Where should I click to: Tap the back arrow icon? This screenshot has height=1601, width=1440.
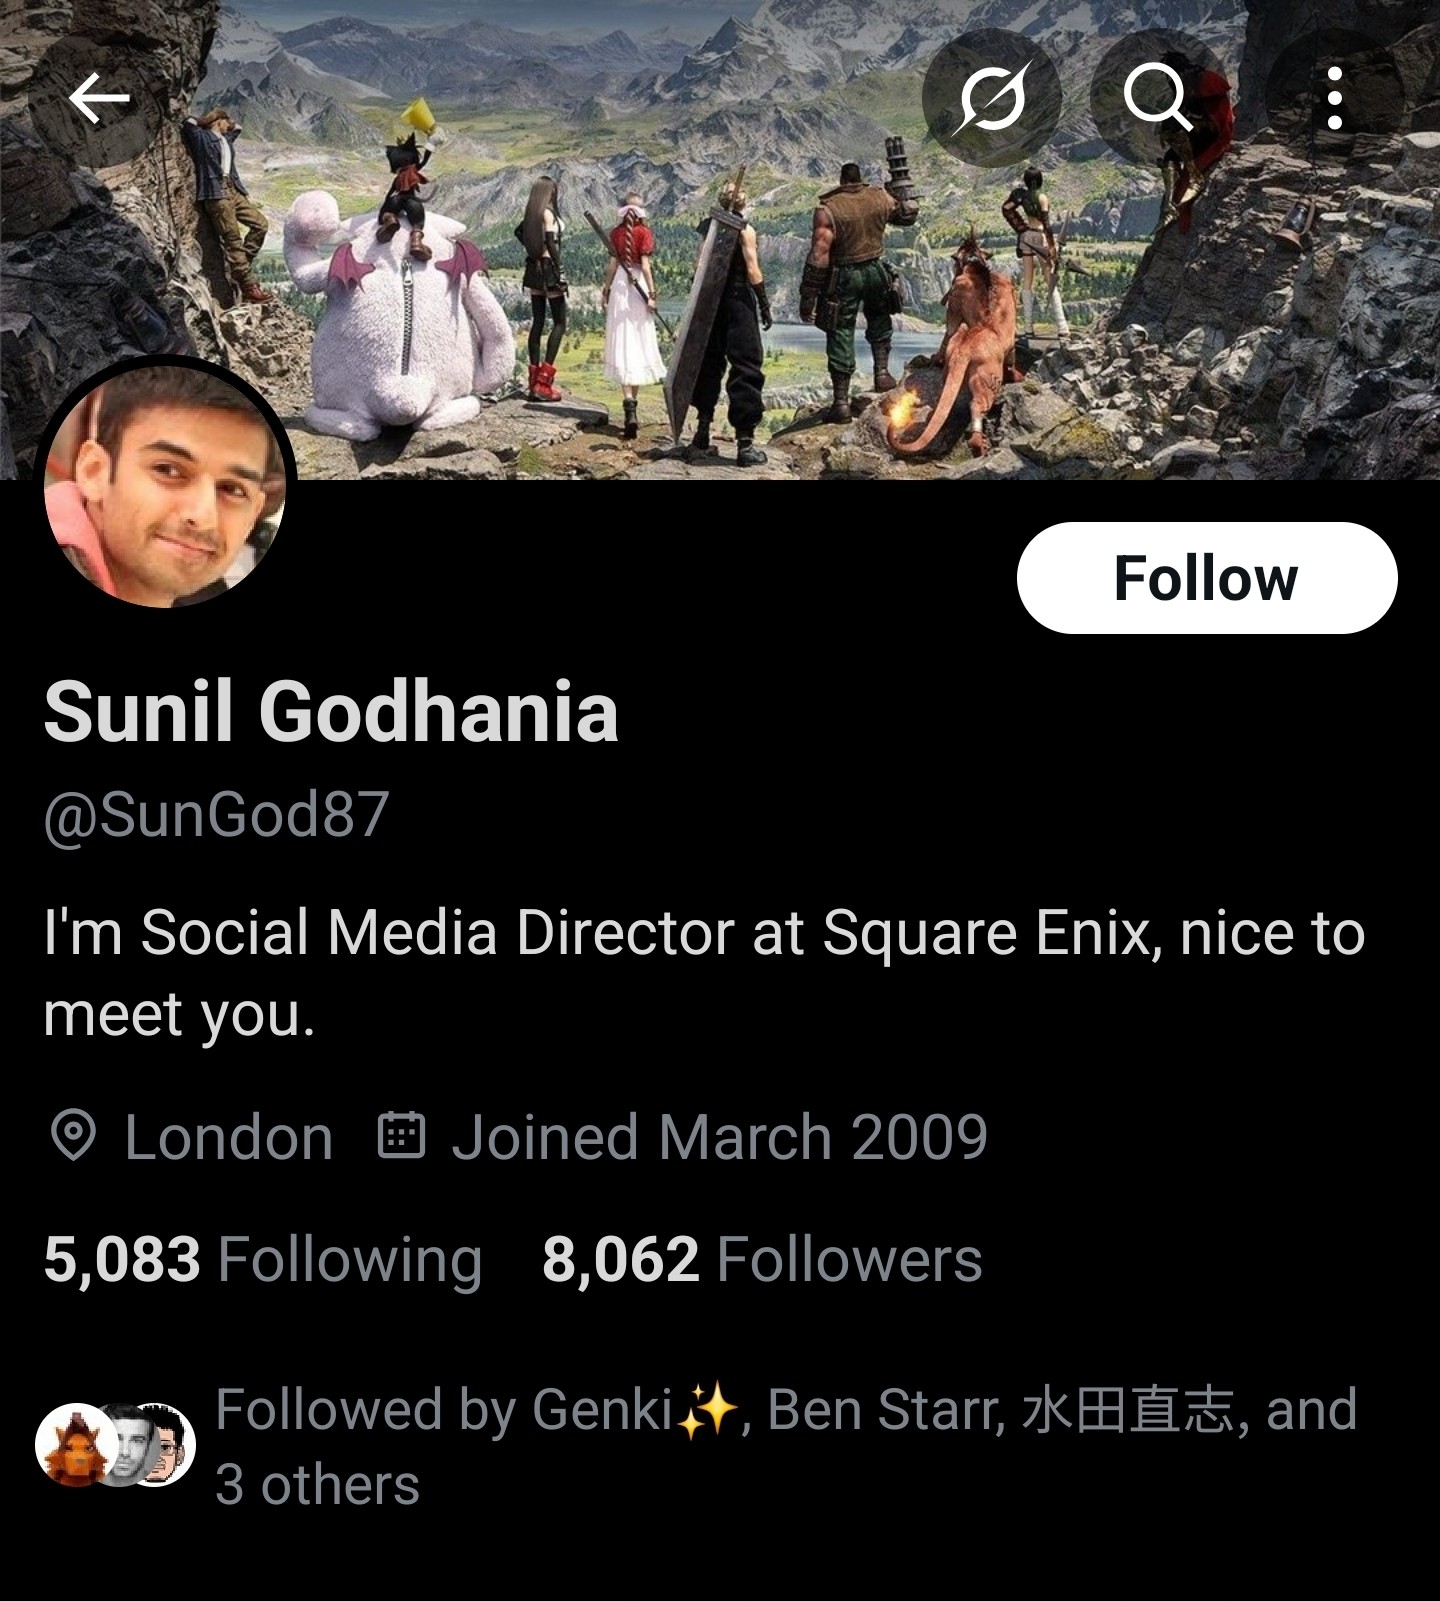99,98
